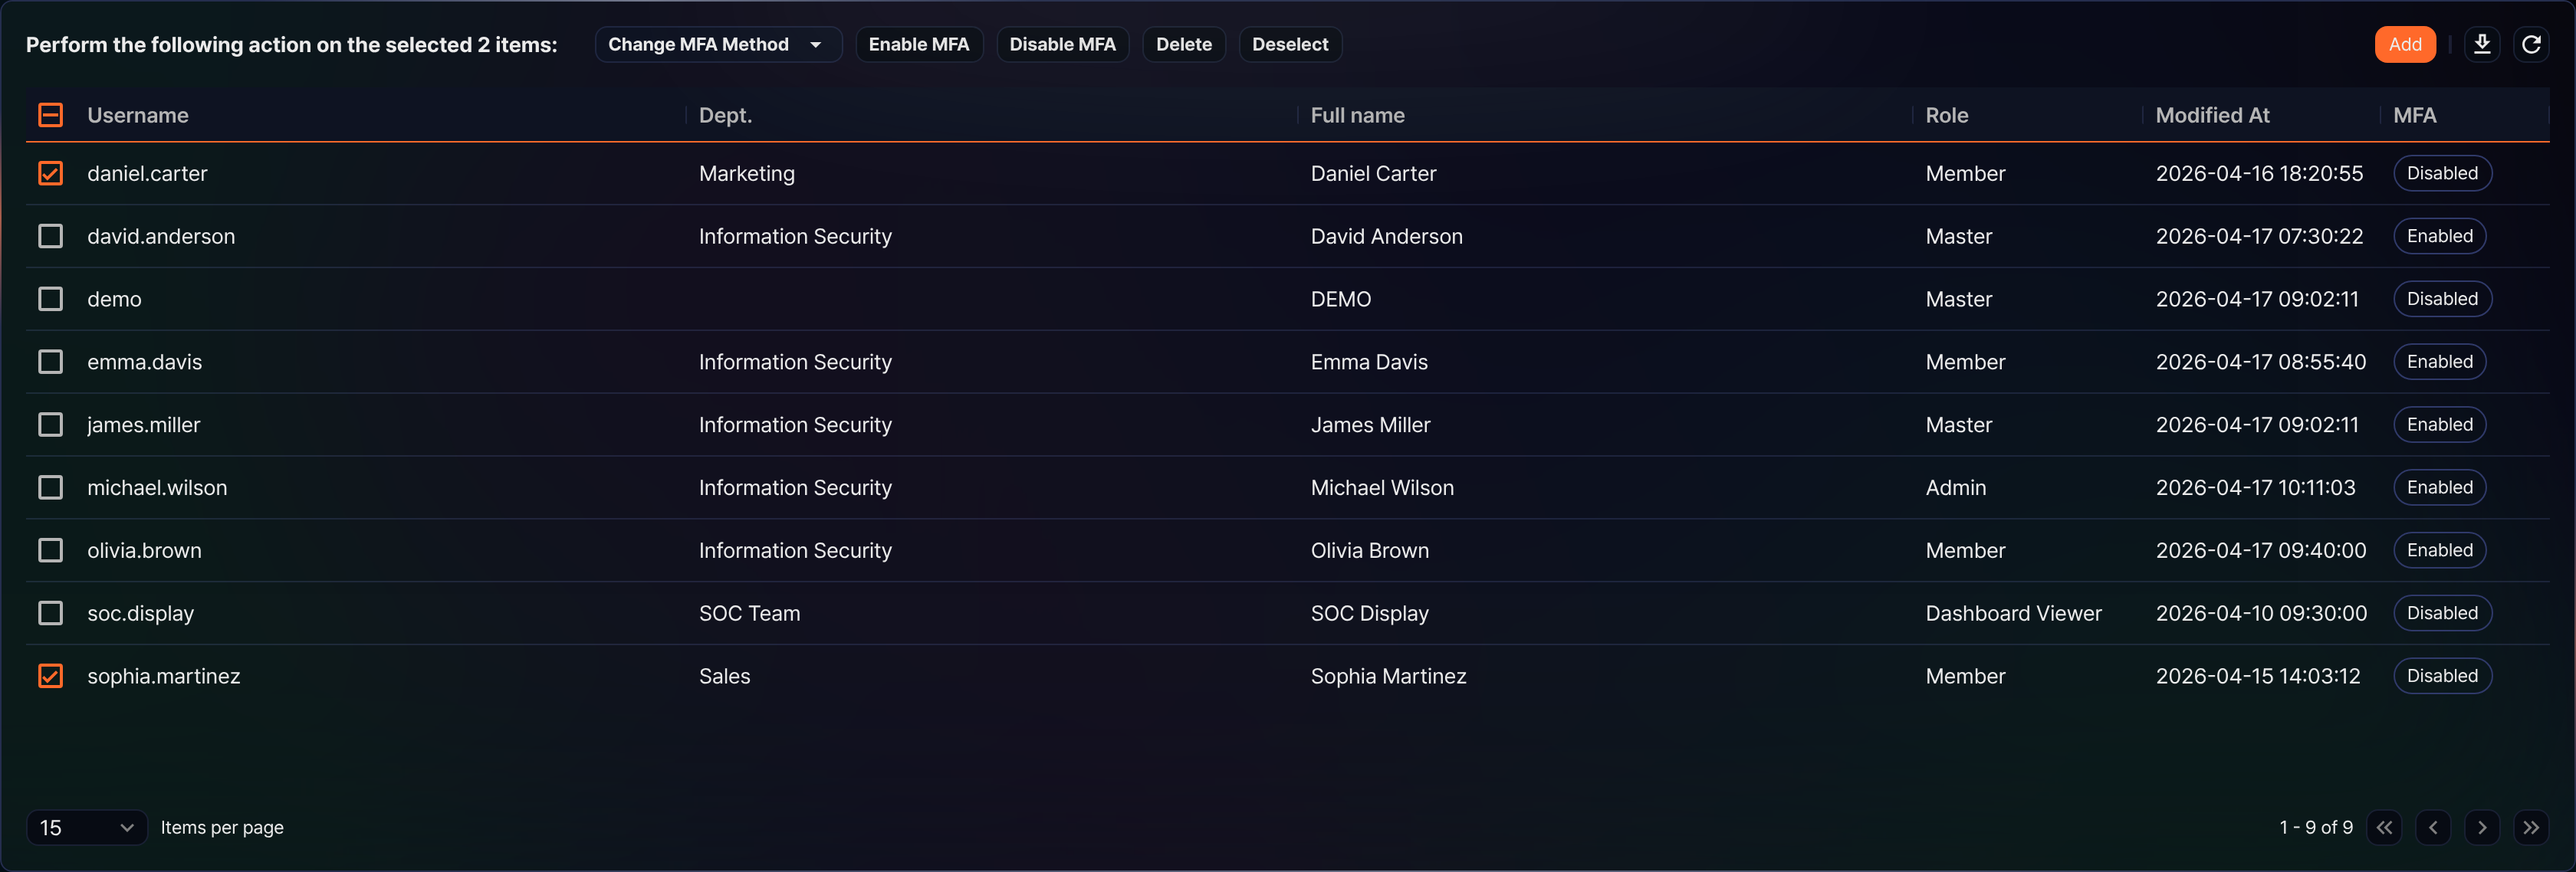2576x872 pixels.
Task: Click the Deselect button
Action: [x=1290, y=44]
